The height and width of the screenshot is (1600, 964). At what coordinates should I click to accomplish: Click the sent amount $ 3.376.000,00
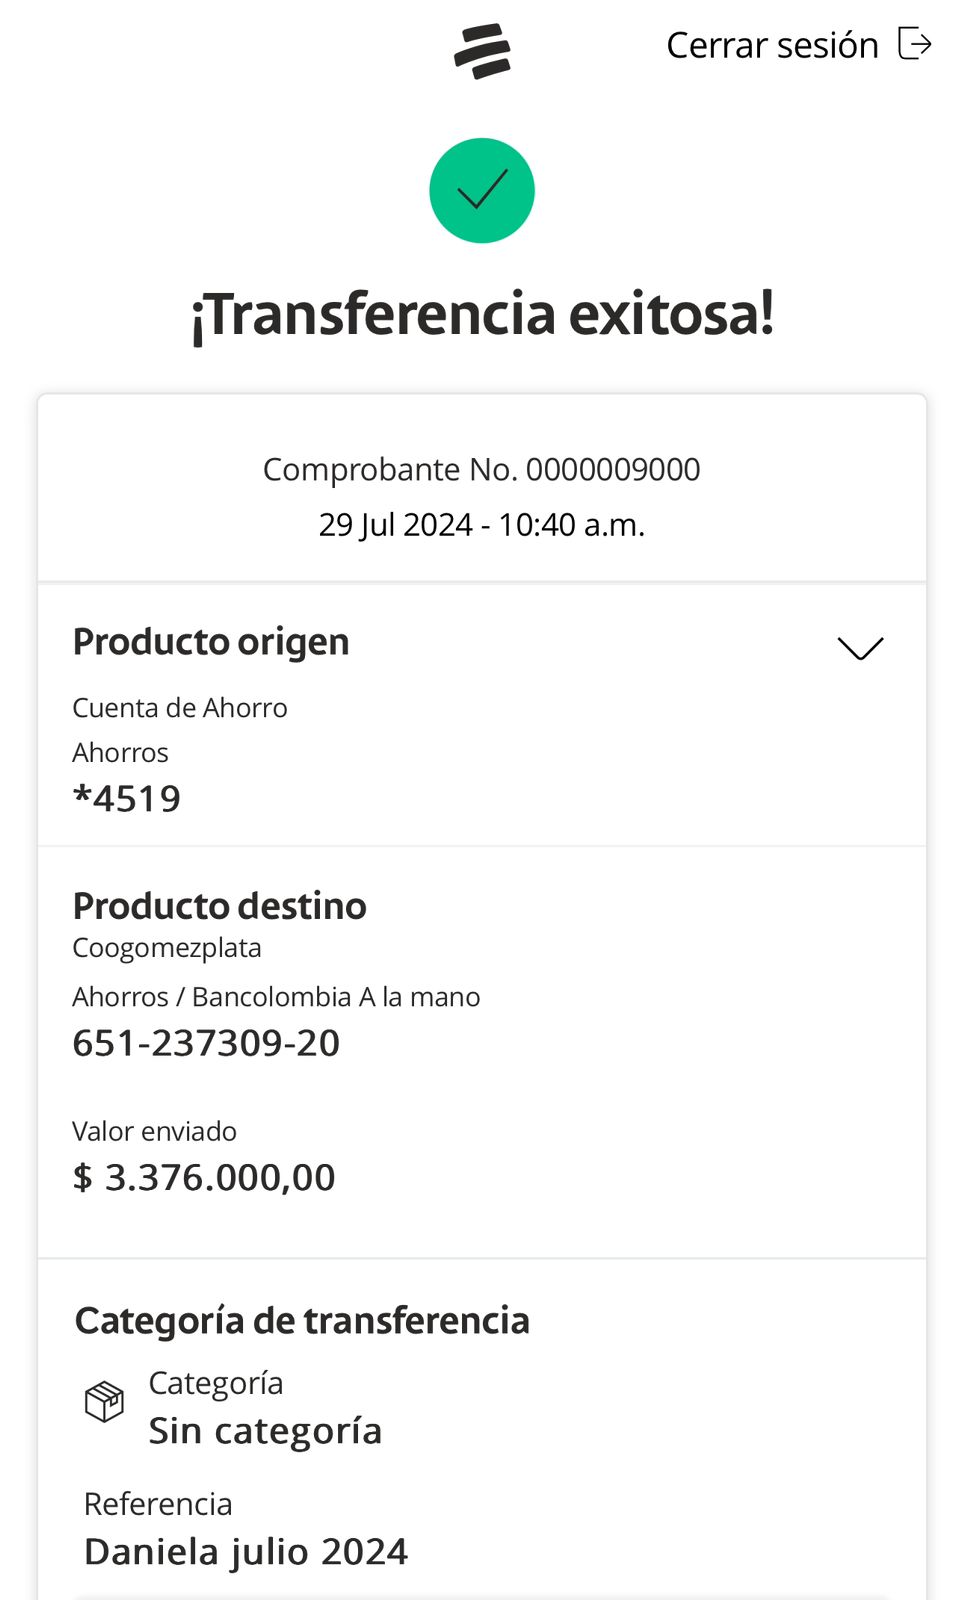coord(204,1177)
